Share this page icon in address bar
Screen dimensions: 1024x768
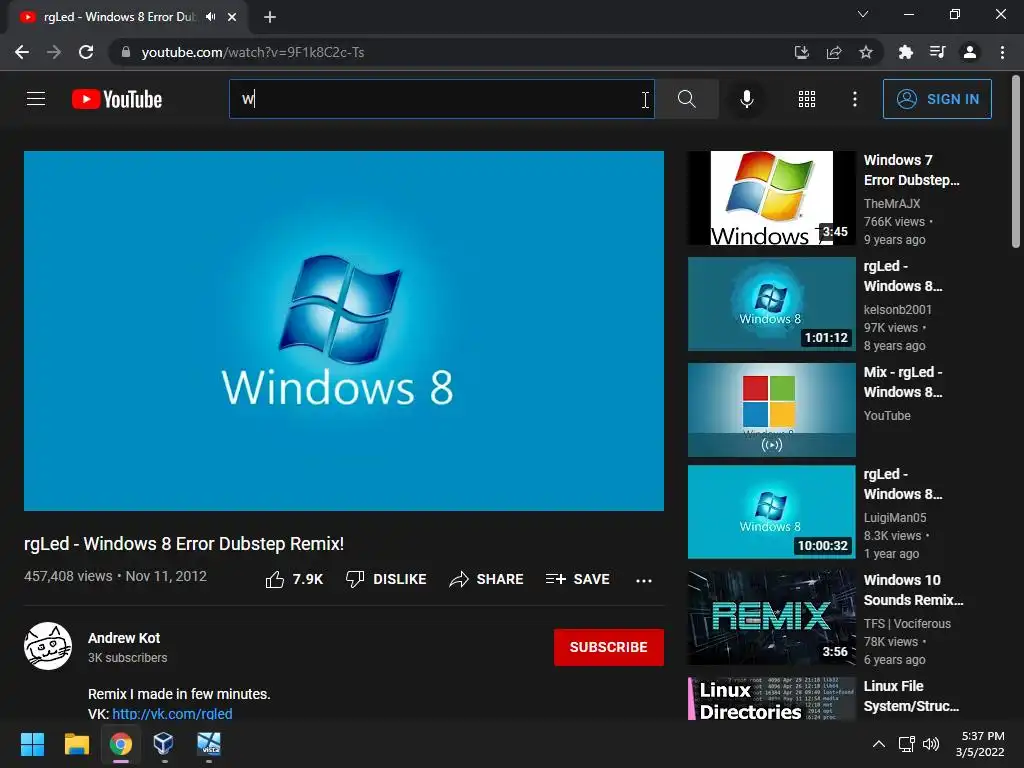834,52
